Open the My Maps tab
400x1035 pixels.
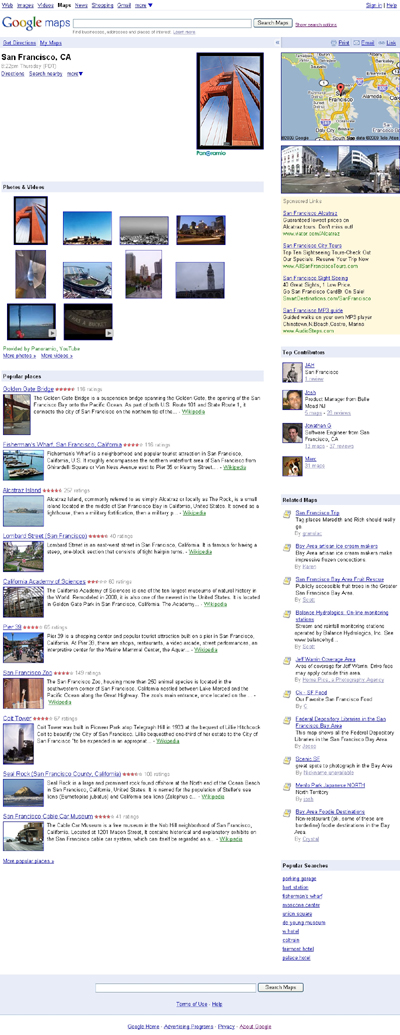tap(51, 42)
